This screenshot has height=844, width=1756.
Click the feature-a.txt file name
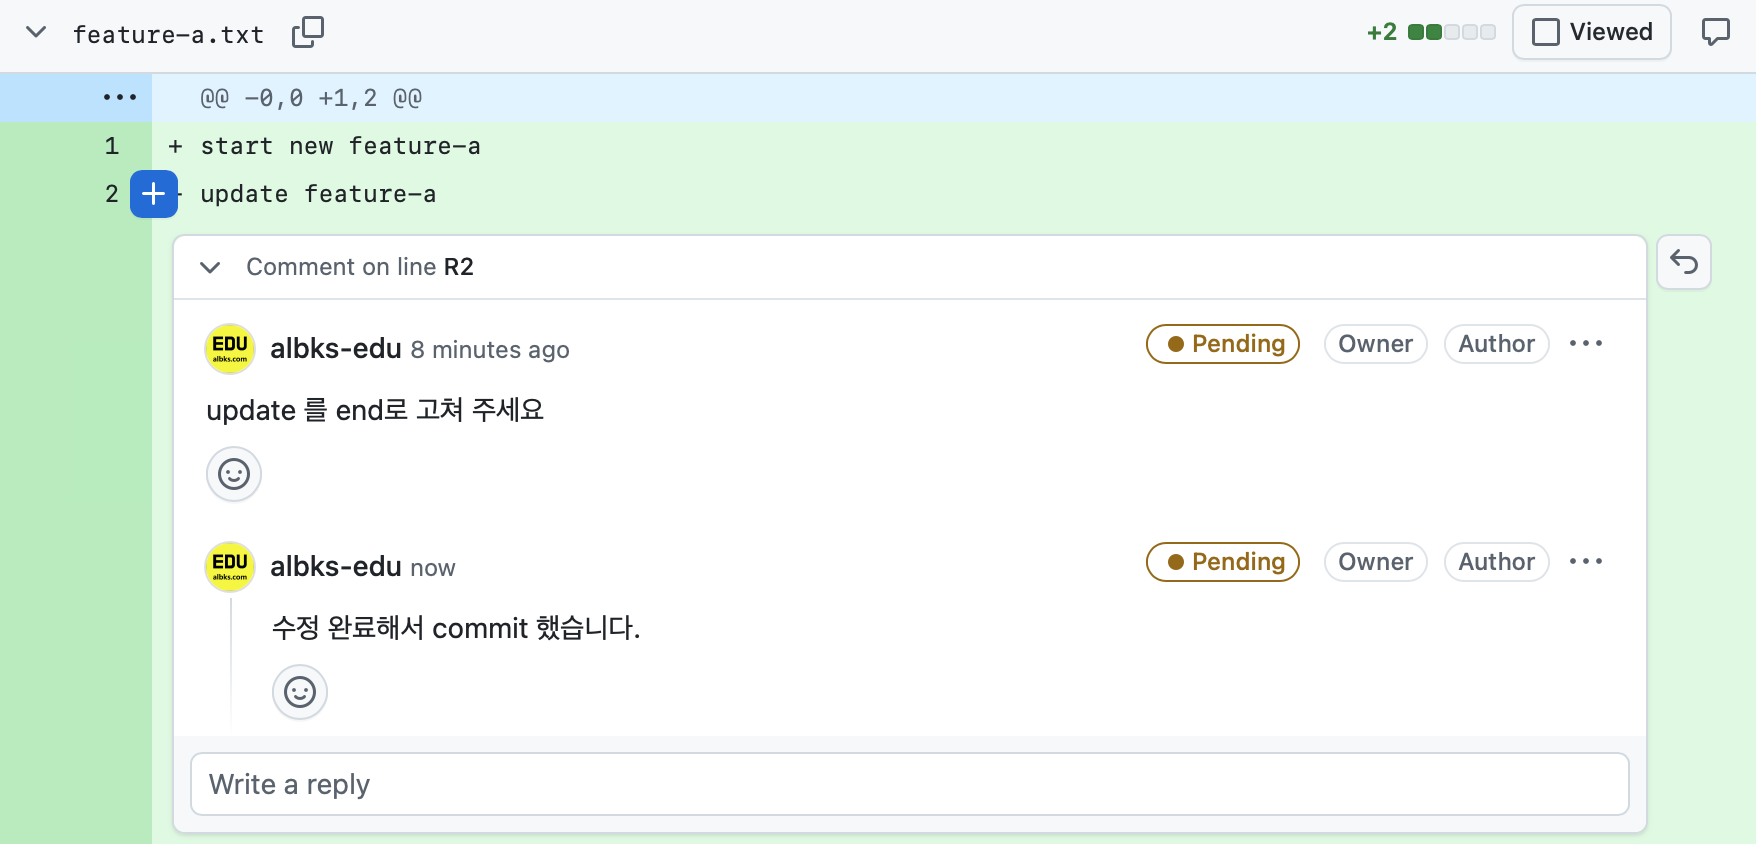pyautogui.click(x=168, y=35)
